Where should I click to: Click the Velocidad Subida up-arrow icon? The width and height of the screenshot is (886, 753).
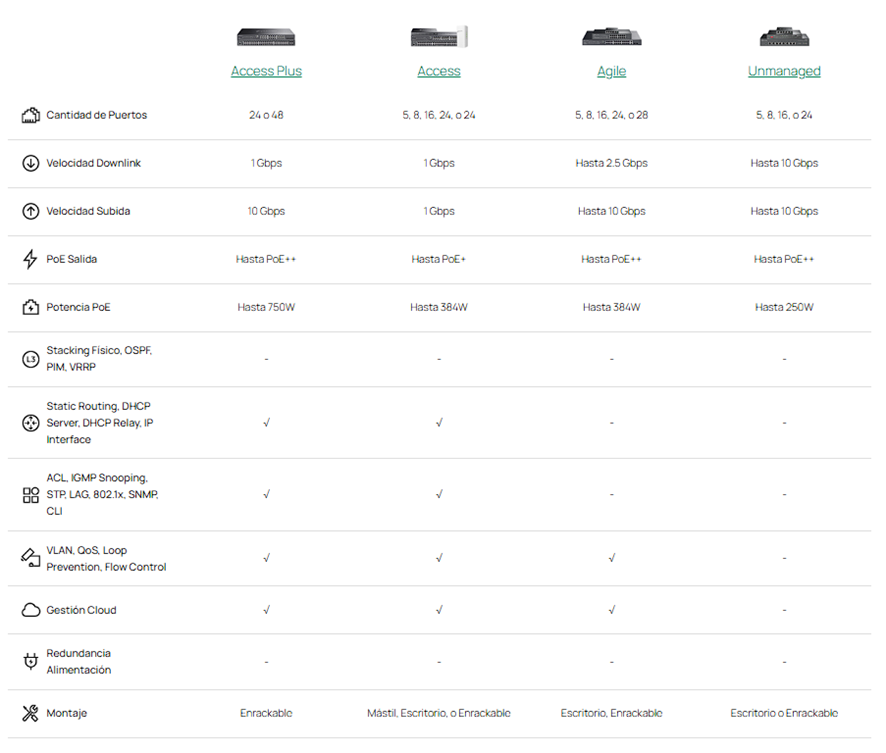pos(30,211)
